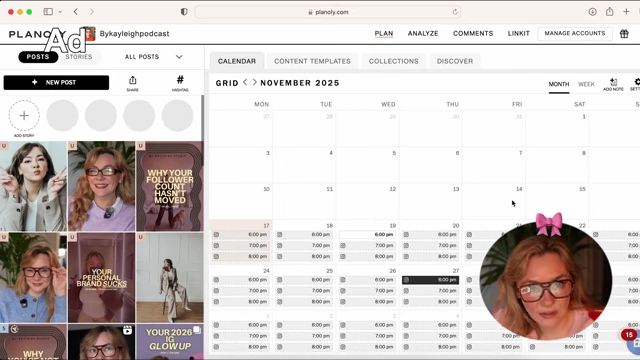Click the Bykayleighpodcast account name
The width and height of the screenshot is (640, 360).
[134, 34]
